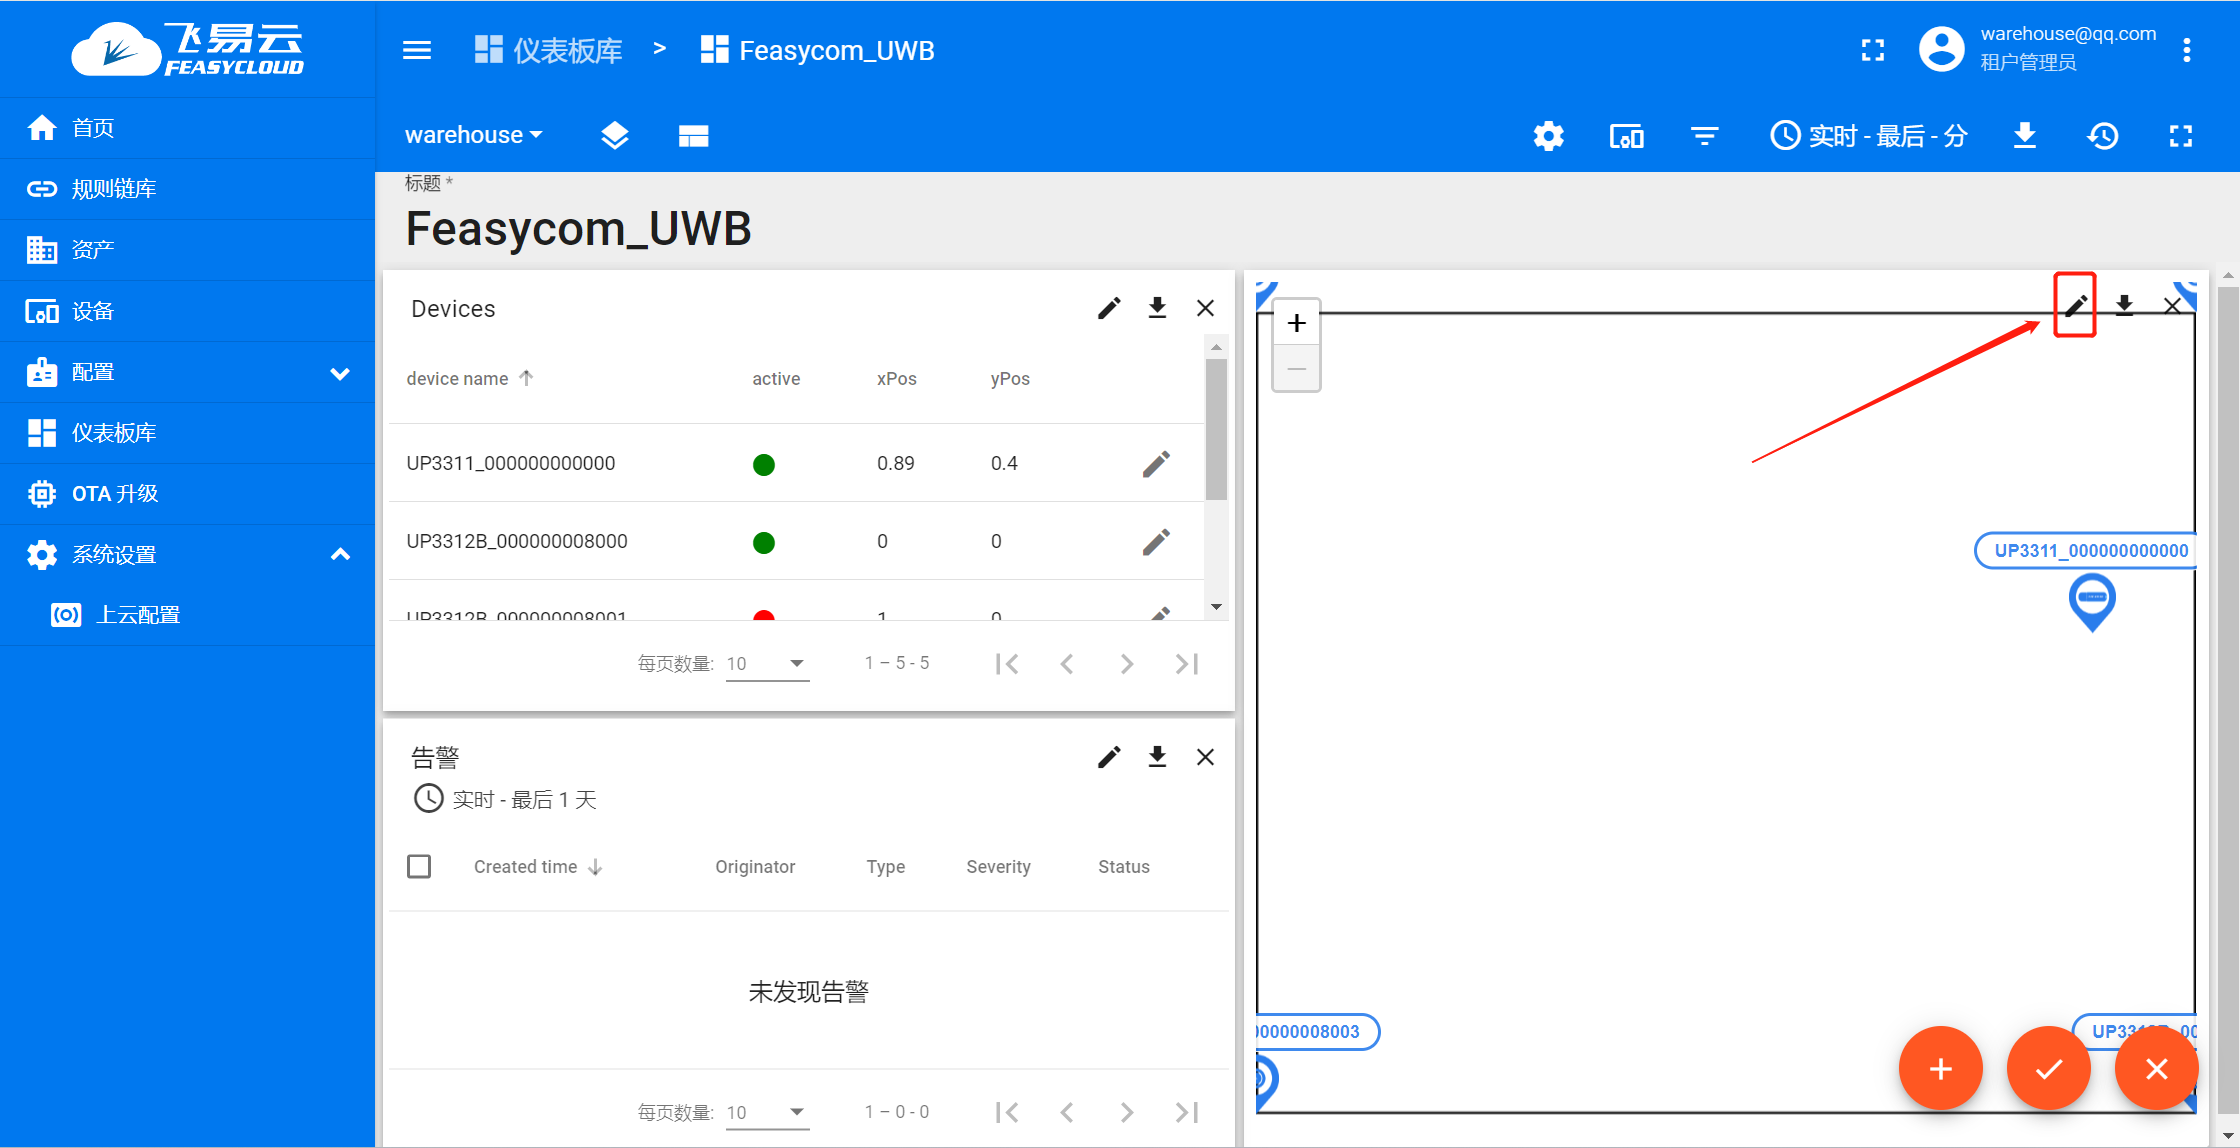Go to 规则链库 sidebar item
Image resolution: width=2240 pixels, height=1148 pixels.
114,189
